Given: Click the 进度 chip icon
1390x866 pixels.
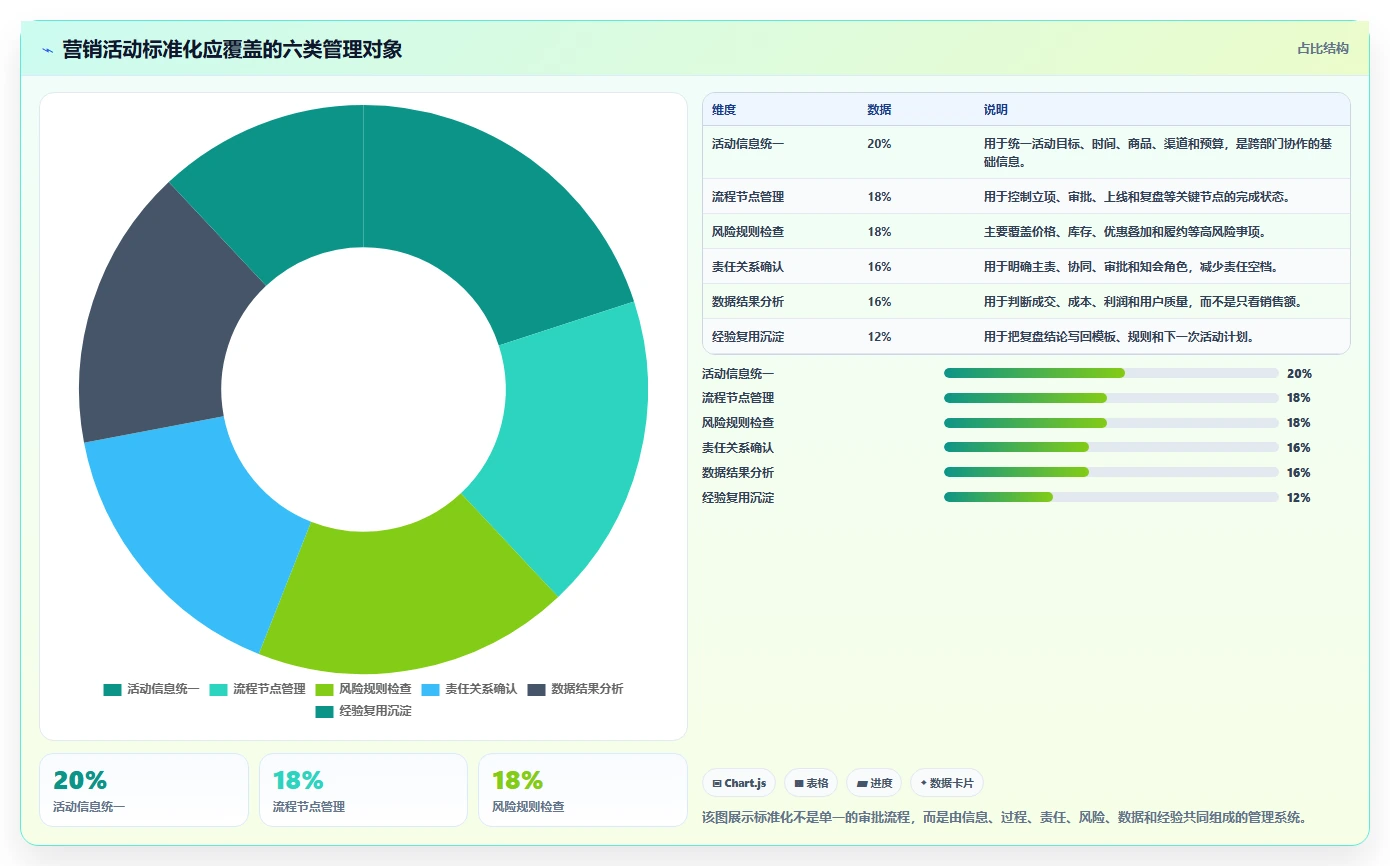Looking at the screenshot, I should point(862,783).
